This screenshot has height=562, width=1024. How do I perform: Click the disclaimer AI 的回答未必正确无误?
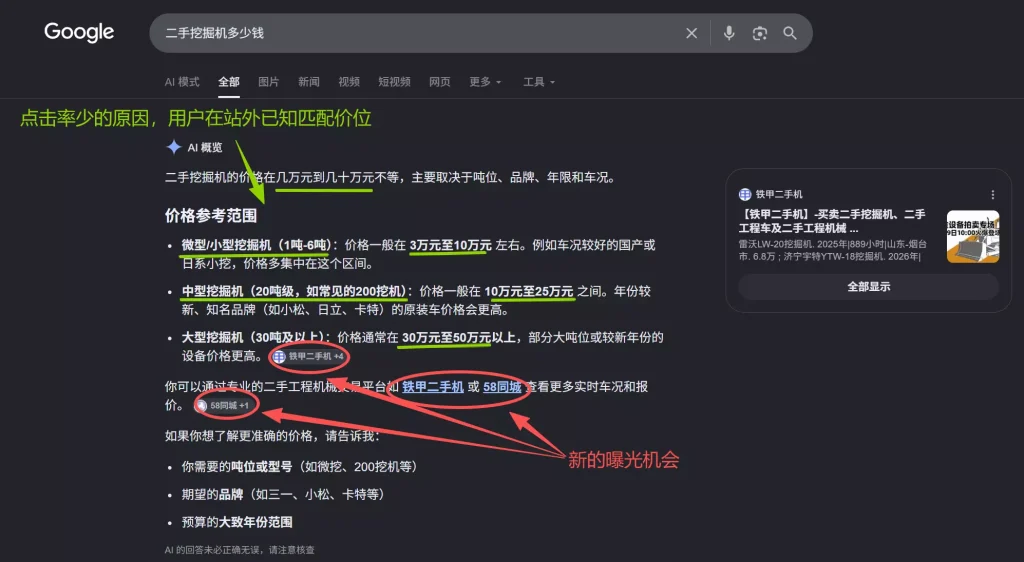coord(240,550)
